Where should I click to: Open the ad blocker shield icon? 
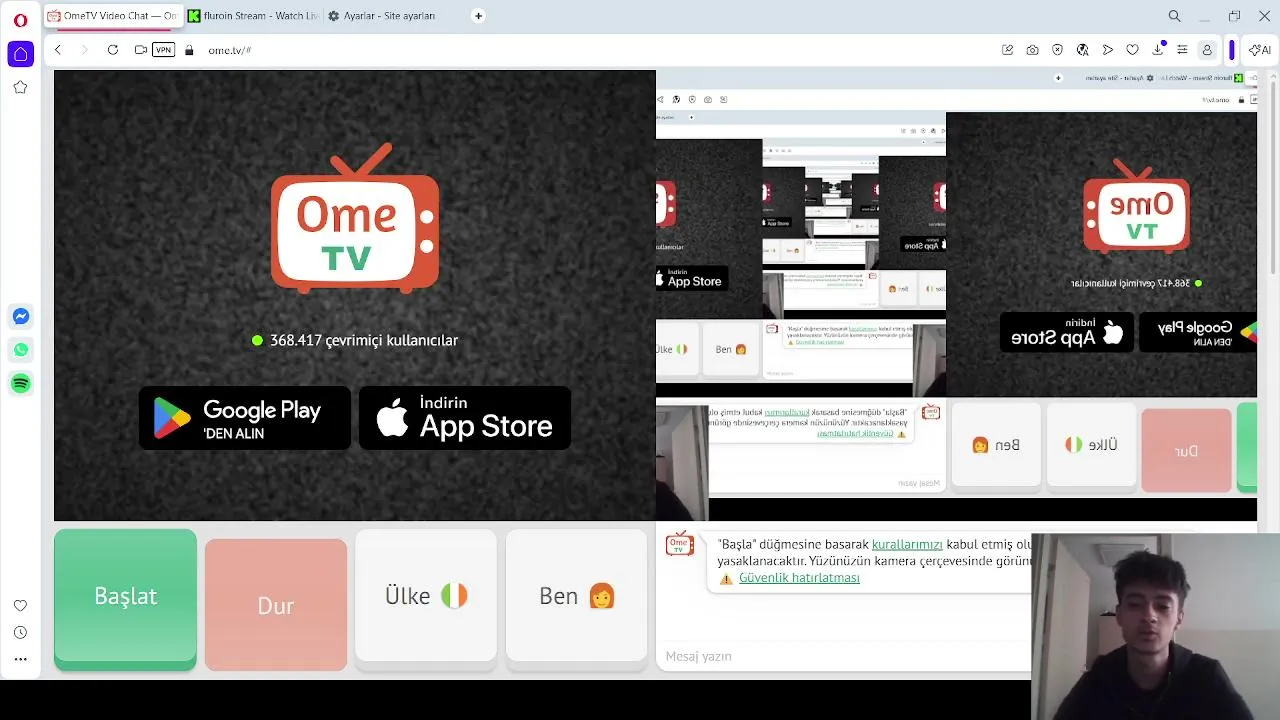click(1057, 50)
